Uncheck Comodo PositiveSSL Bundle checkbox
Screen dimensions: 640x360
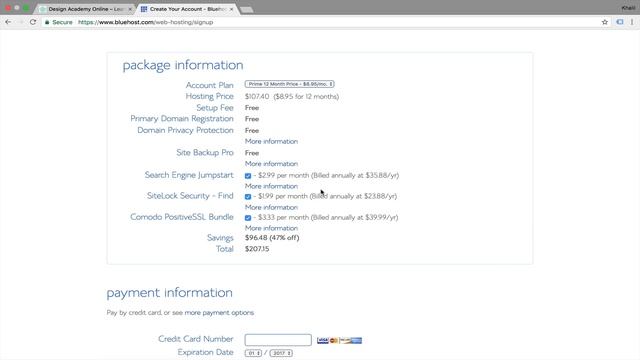click(248, 218)
